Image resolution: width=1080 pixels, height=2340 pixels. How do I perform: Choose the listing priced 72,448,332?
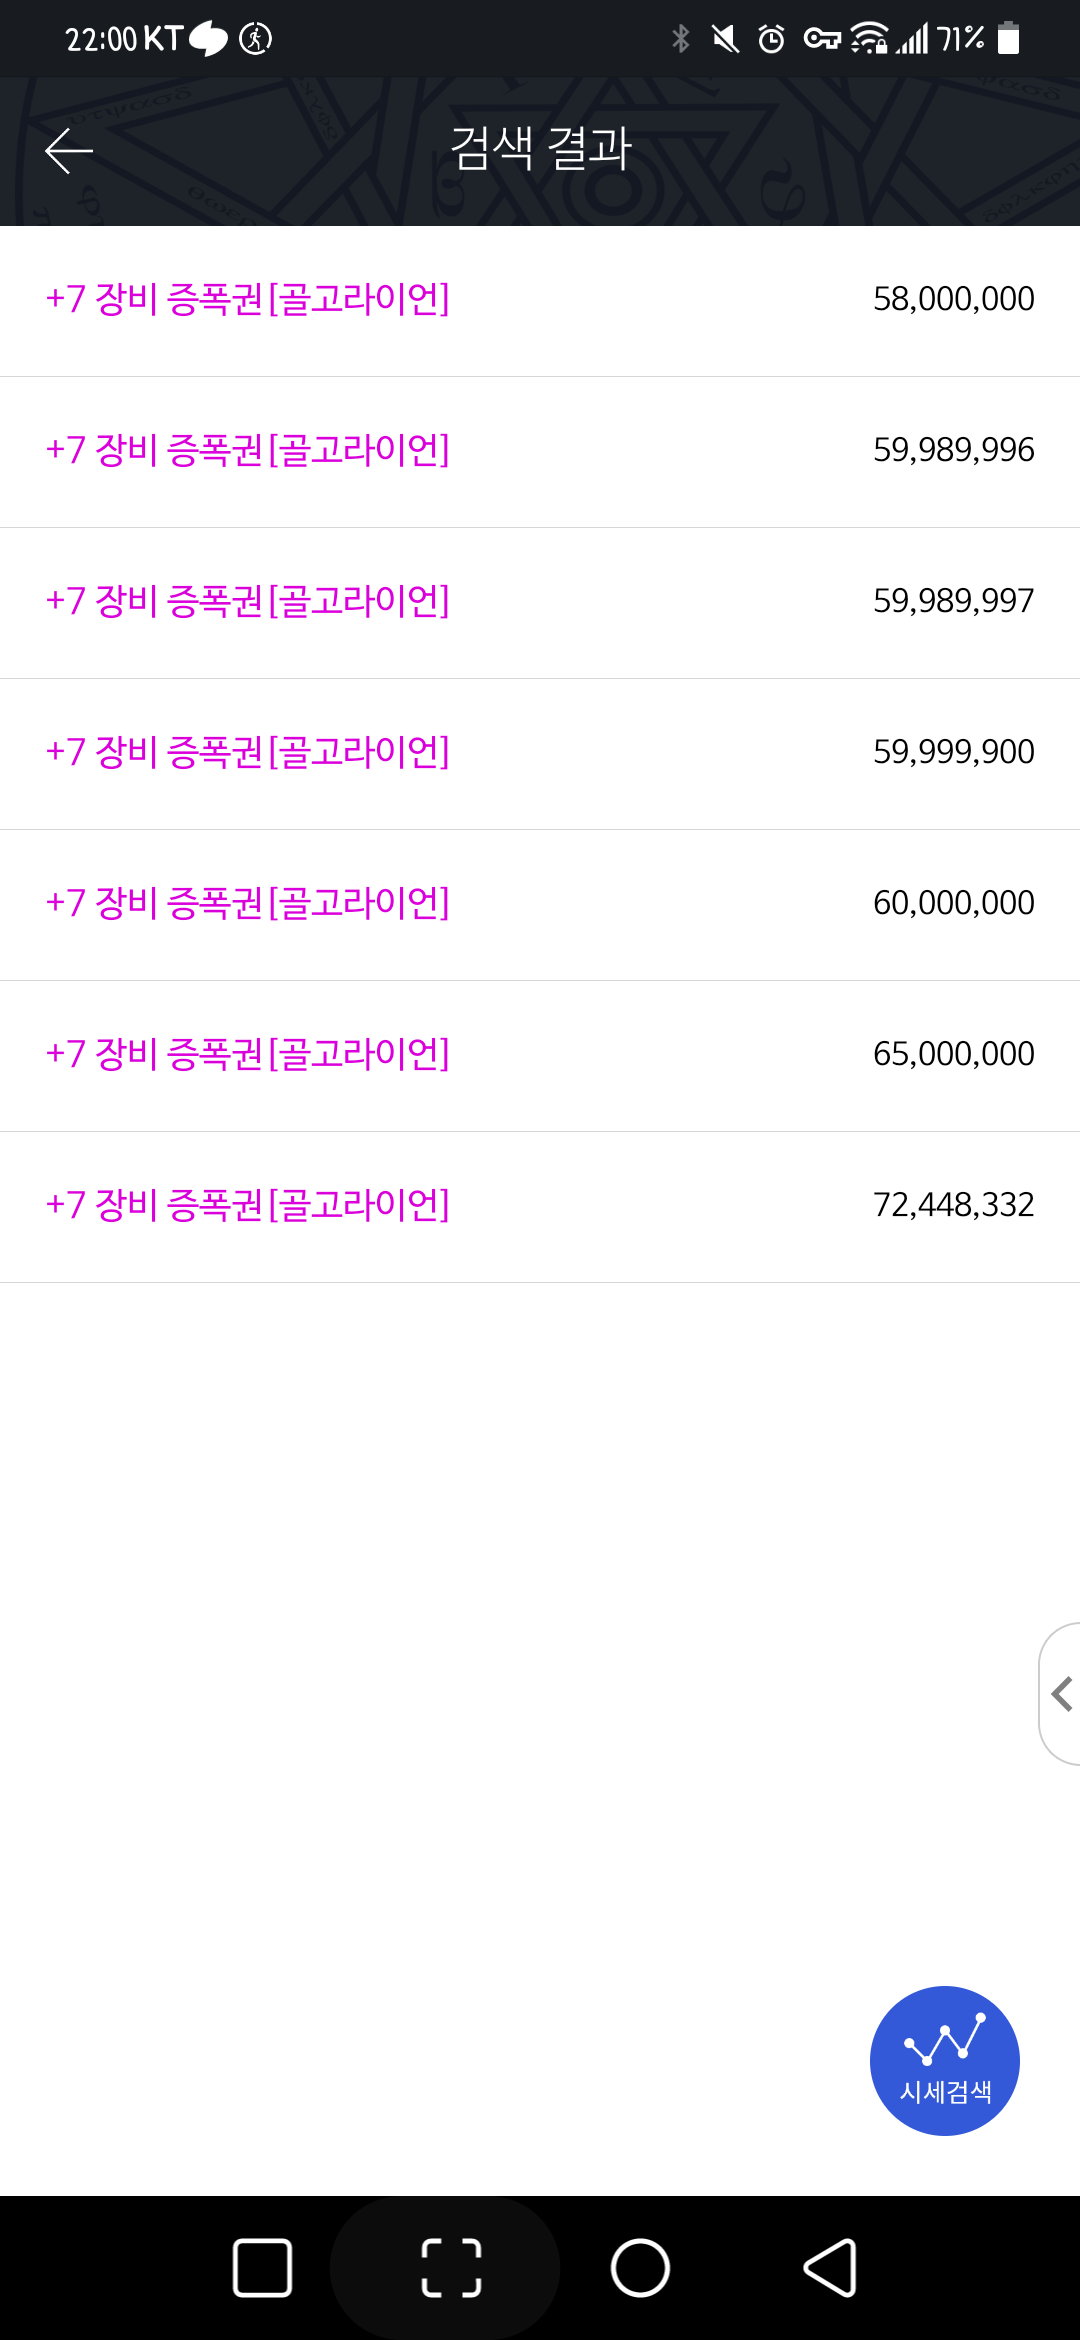(x=540, y=1206)
